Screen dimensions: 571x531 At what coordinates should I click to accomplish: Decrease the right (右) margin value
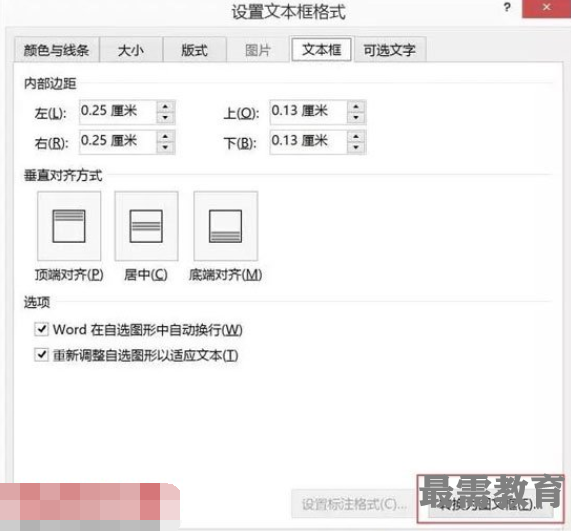(x=166, y=148)
